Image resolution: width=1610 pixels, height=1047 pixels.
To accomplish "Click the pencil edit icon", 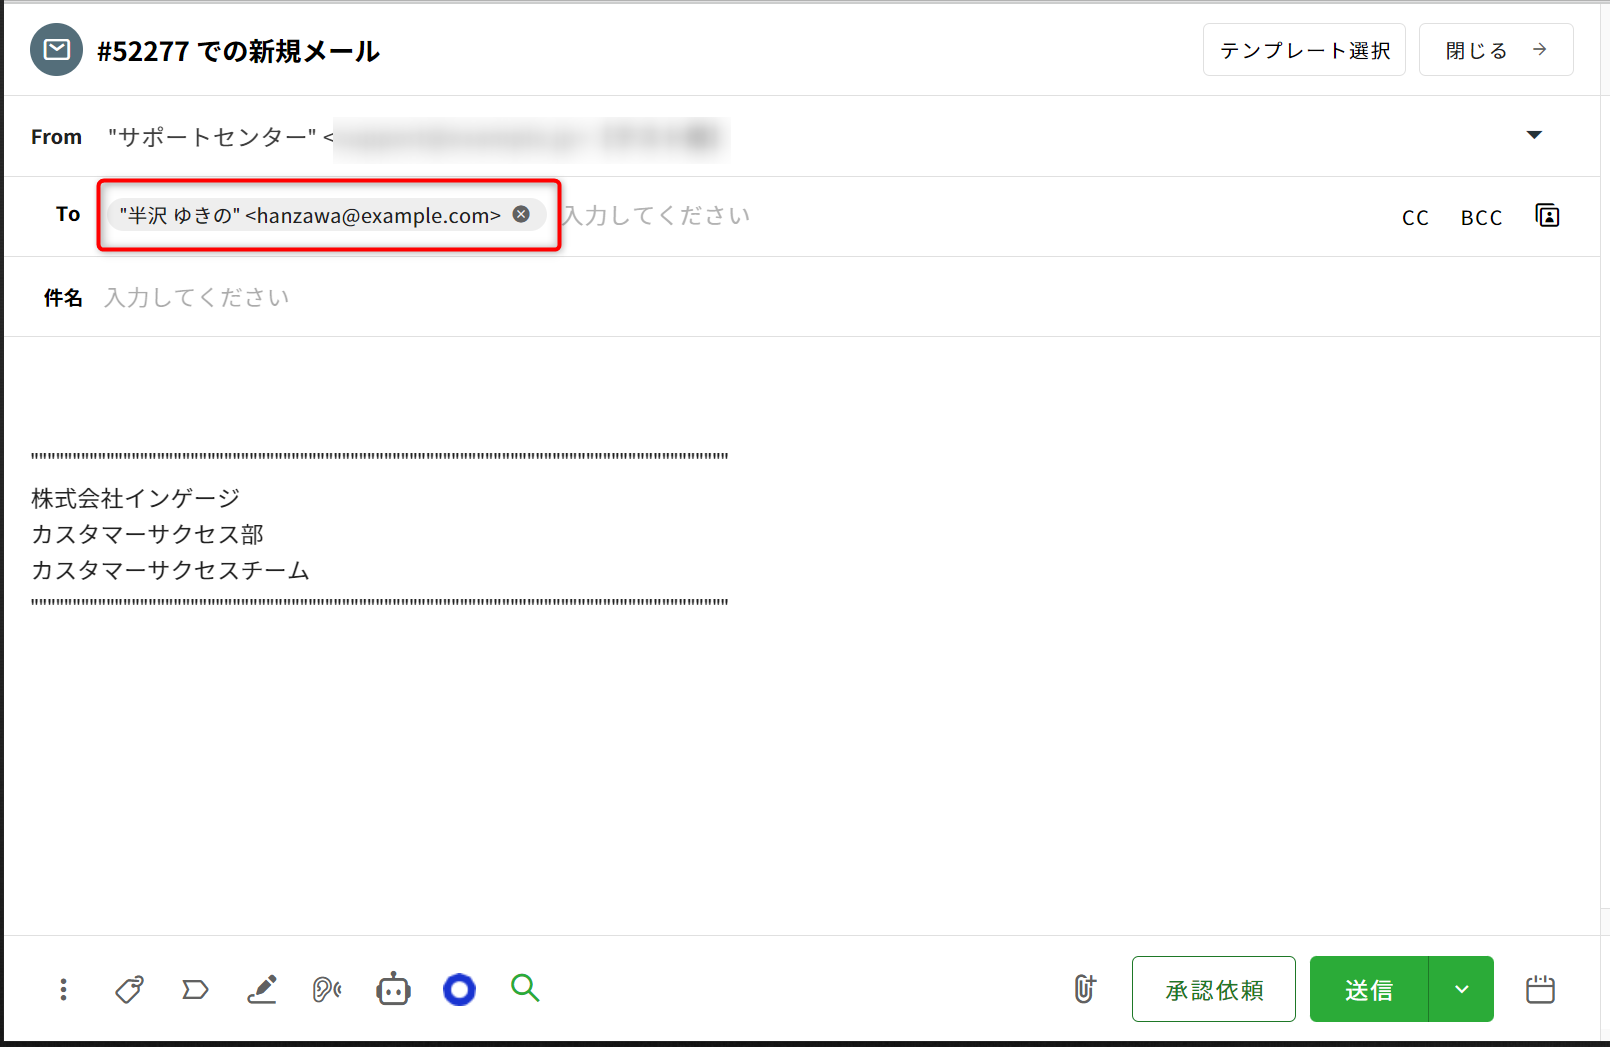I will tap(262, 989).
